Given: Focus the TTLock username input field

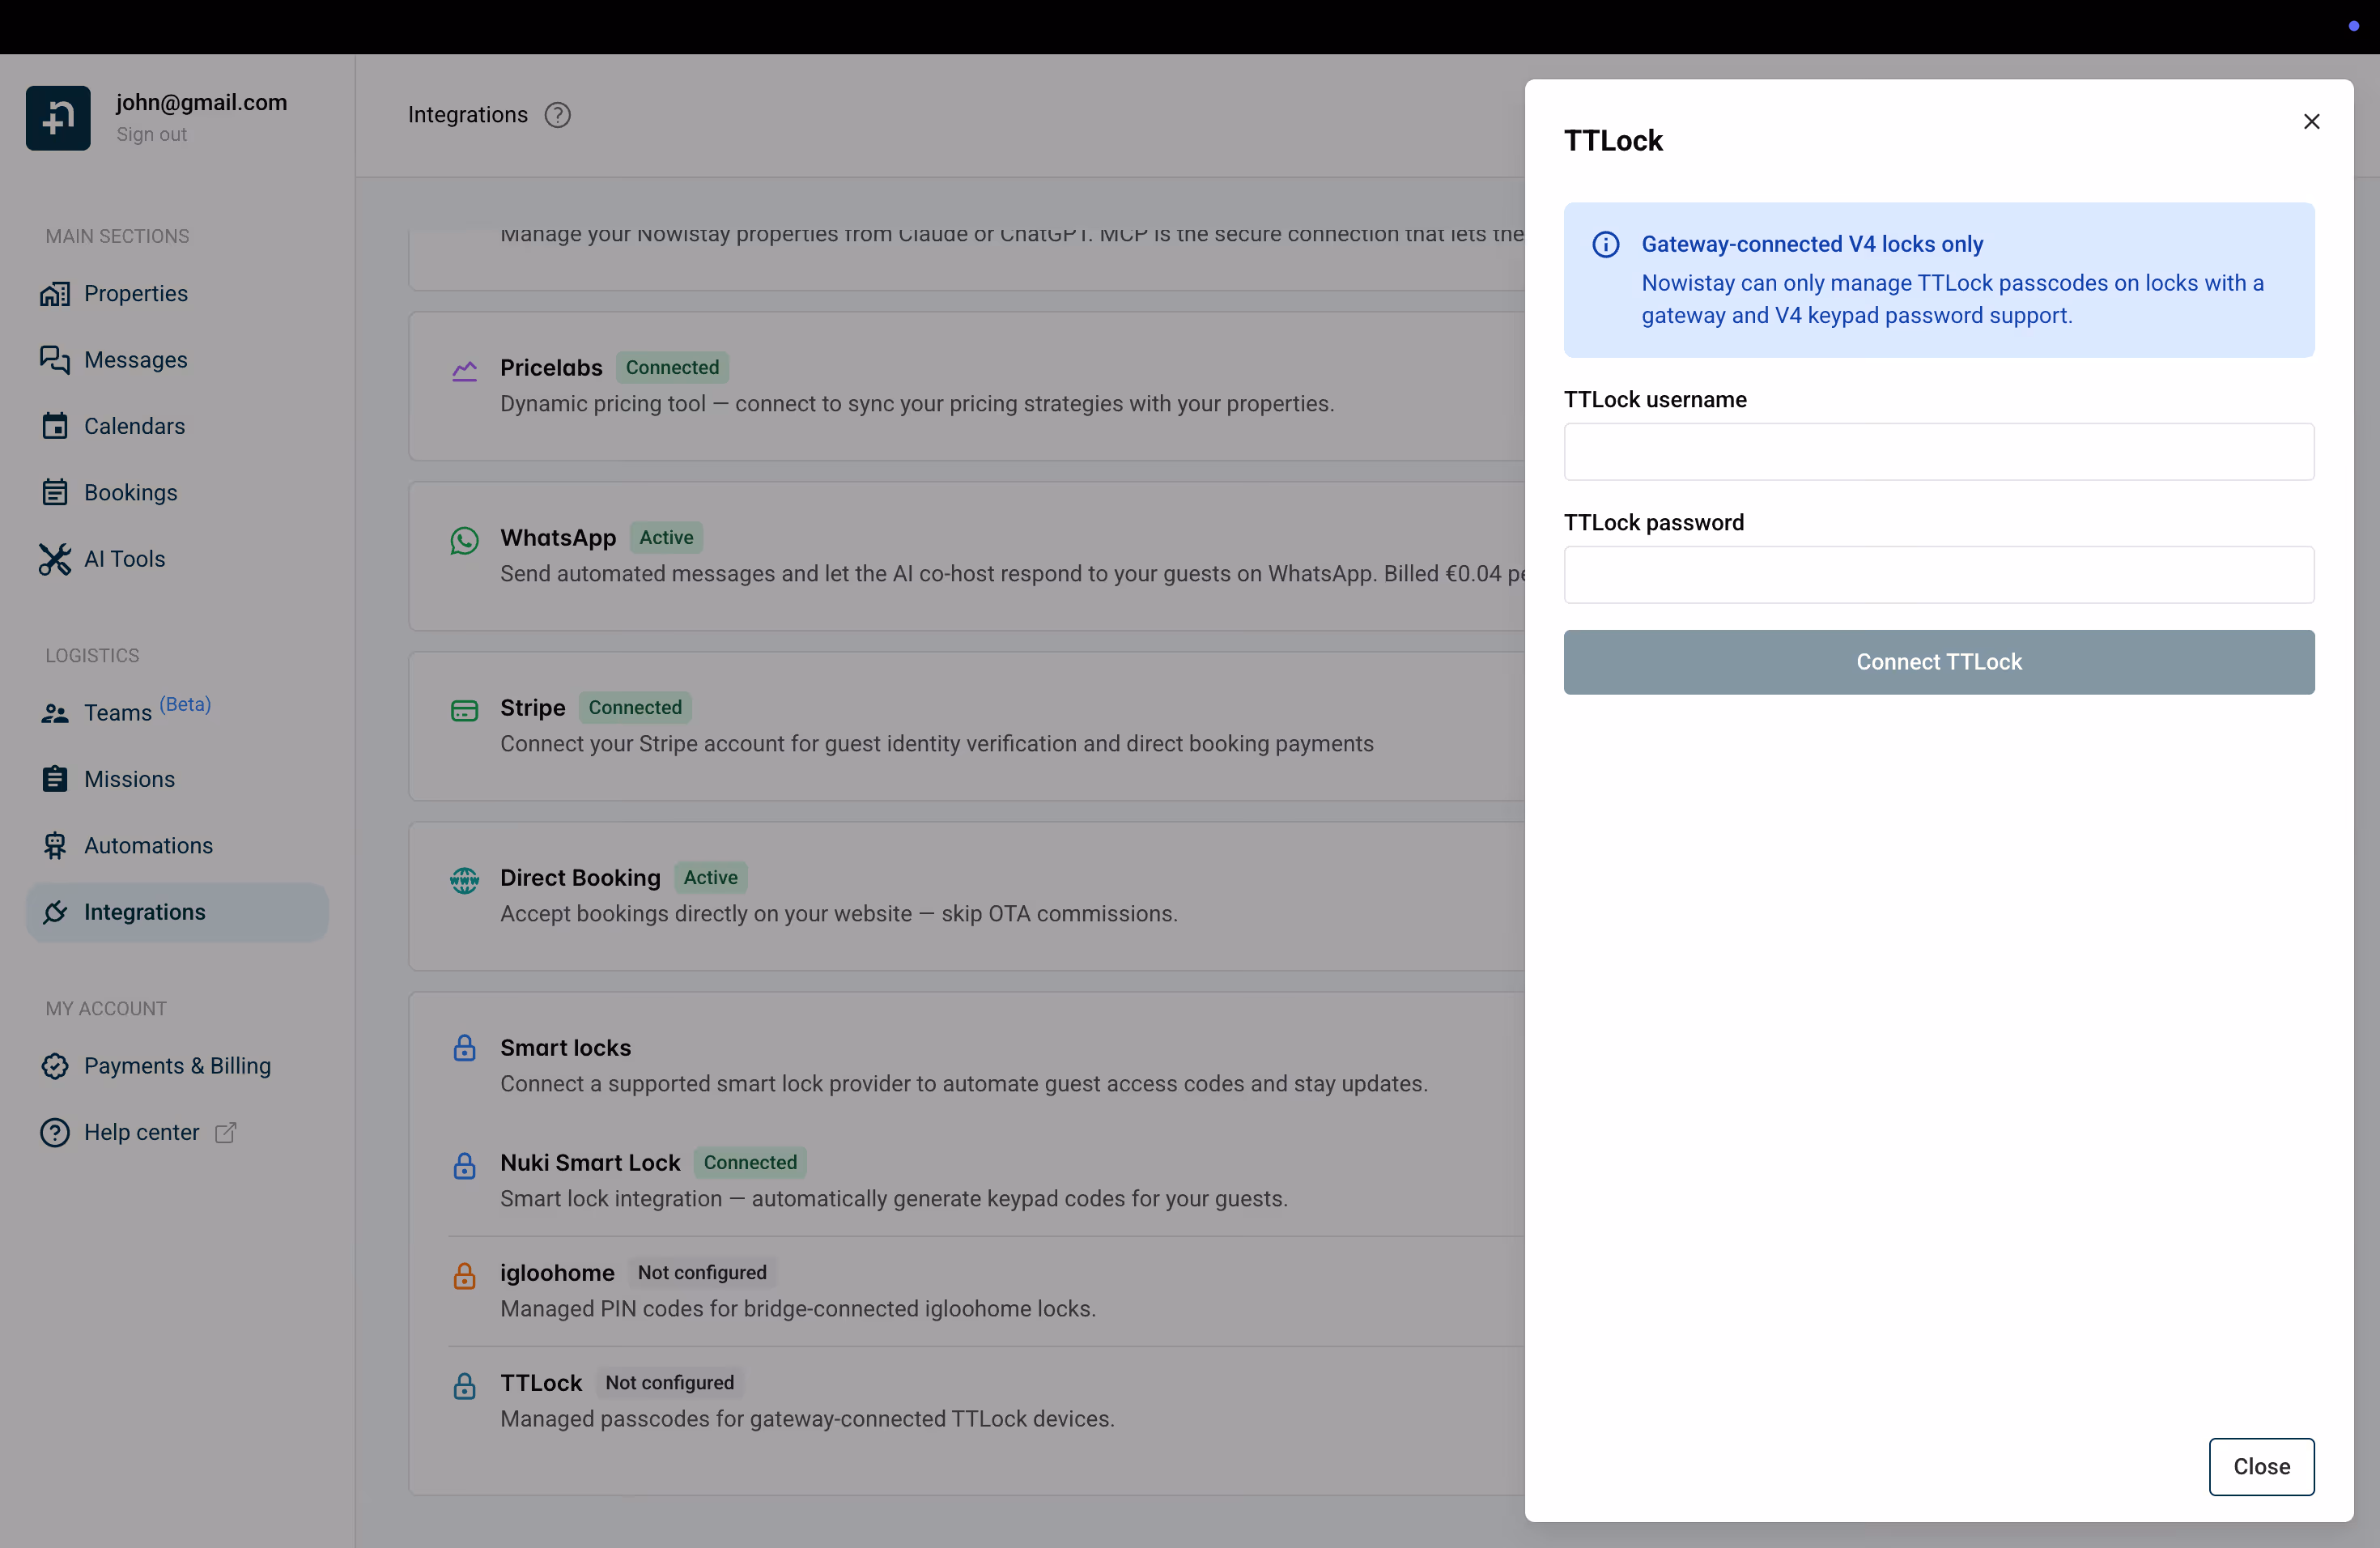Looking at the screenshot, I should pos(1938,452).
